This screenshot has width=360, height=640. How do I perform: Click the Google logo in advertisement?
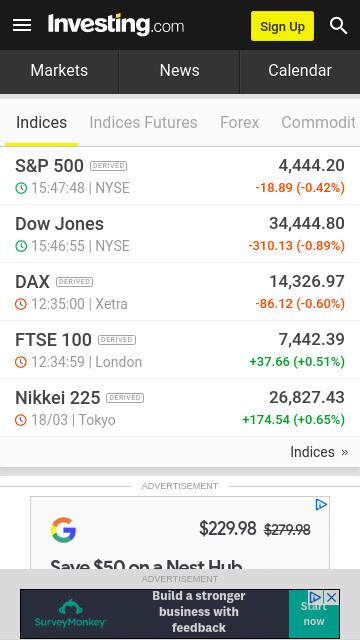[63, 530]
